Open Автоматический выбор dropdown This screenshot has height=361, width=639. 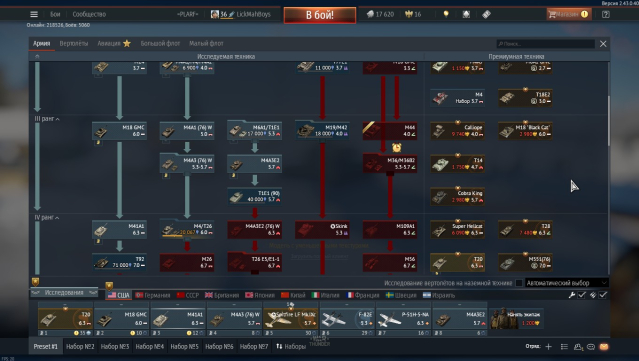[566, 283]
